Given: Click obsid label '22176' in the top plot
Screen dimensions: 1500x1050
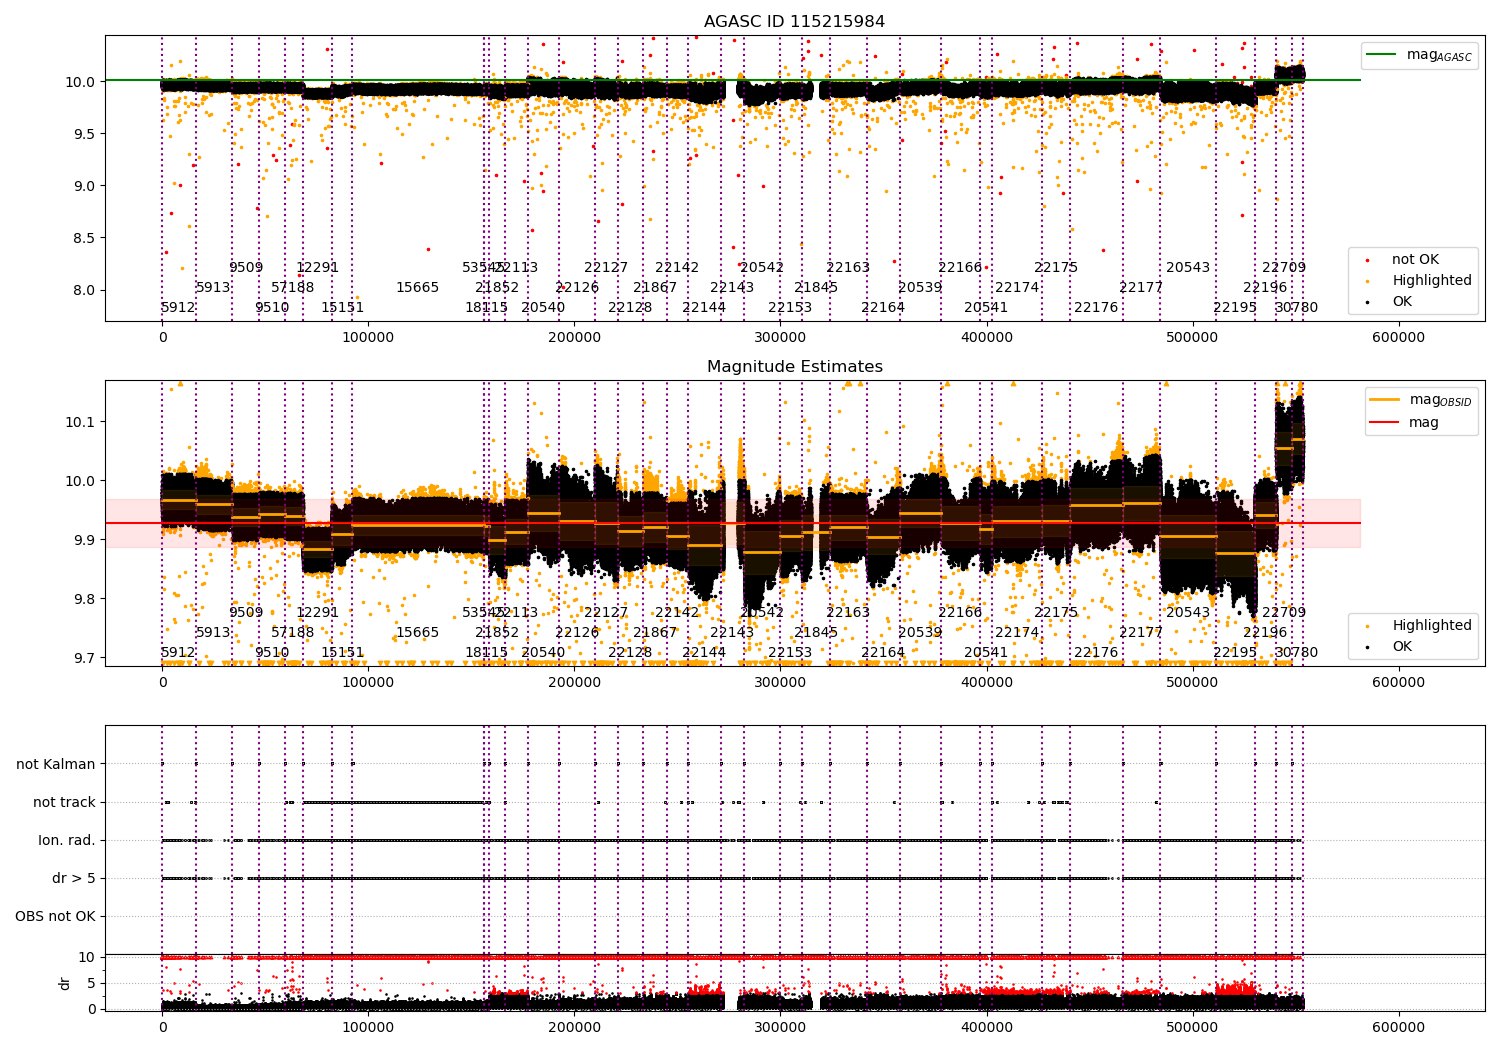Looking at the screenshot, I should [x=1096, y=308].
